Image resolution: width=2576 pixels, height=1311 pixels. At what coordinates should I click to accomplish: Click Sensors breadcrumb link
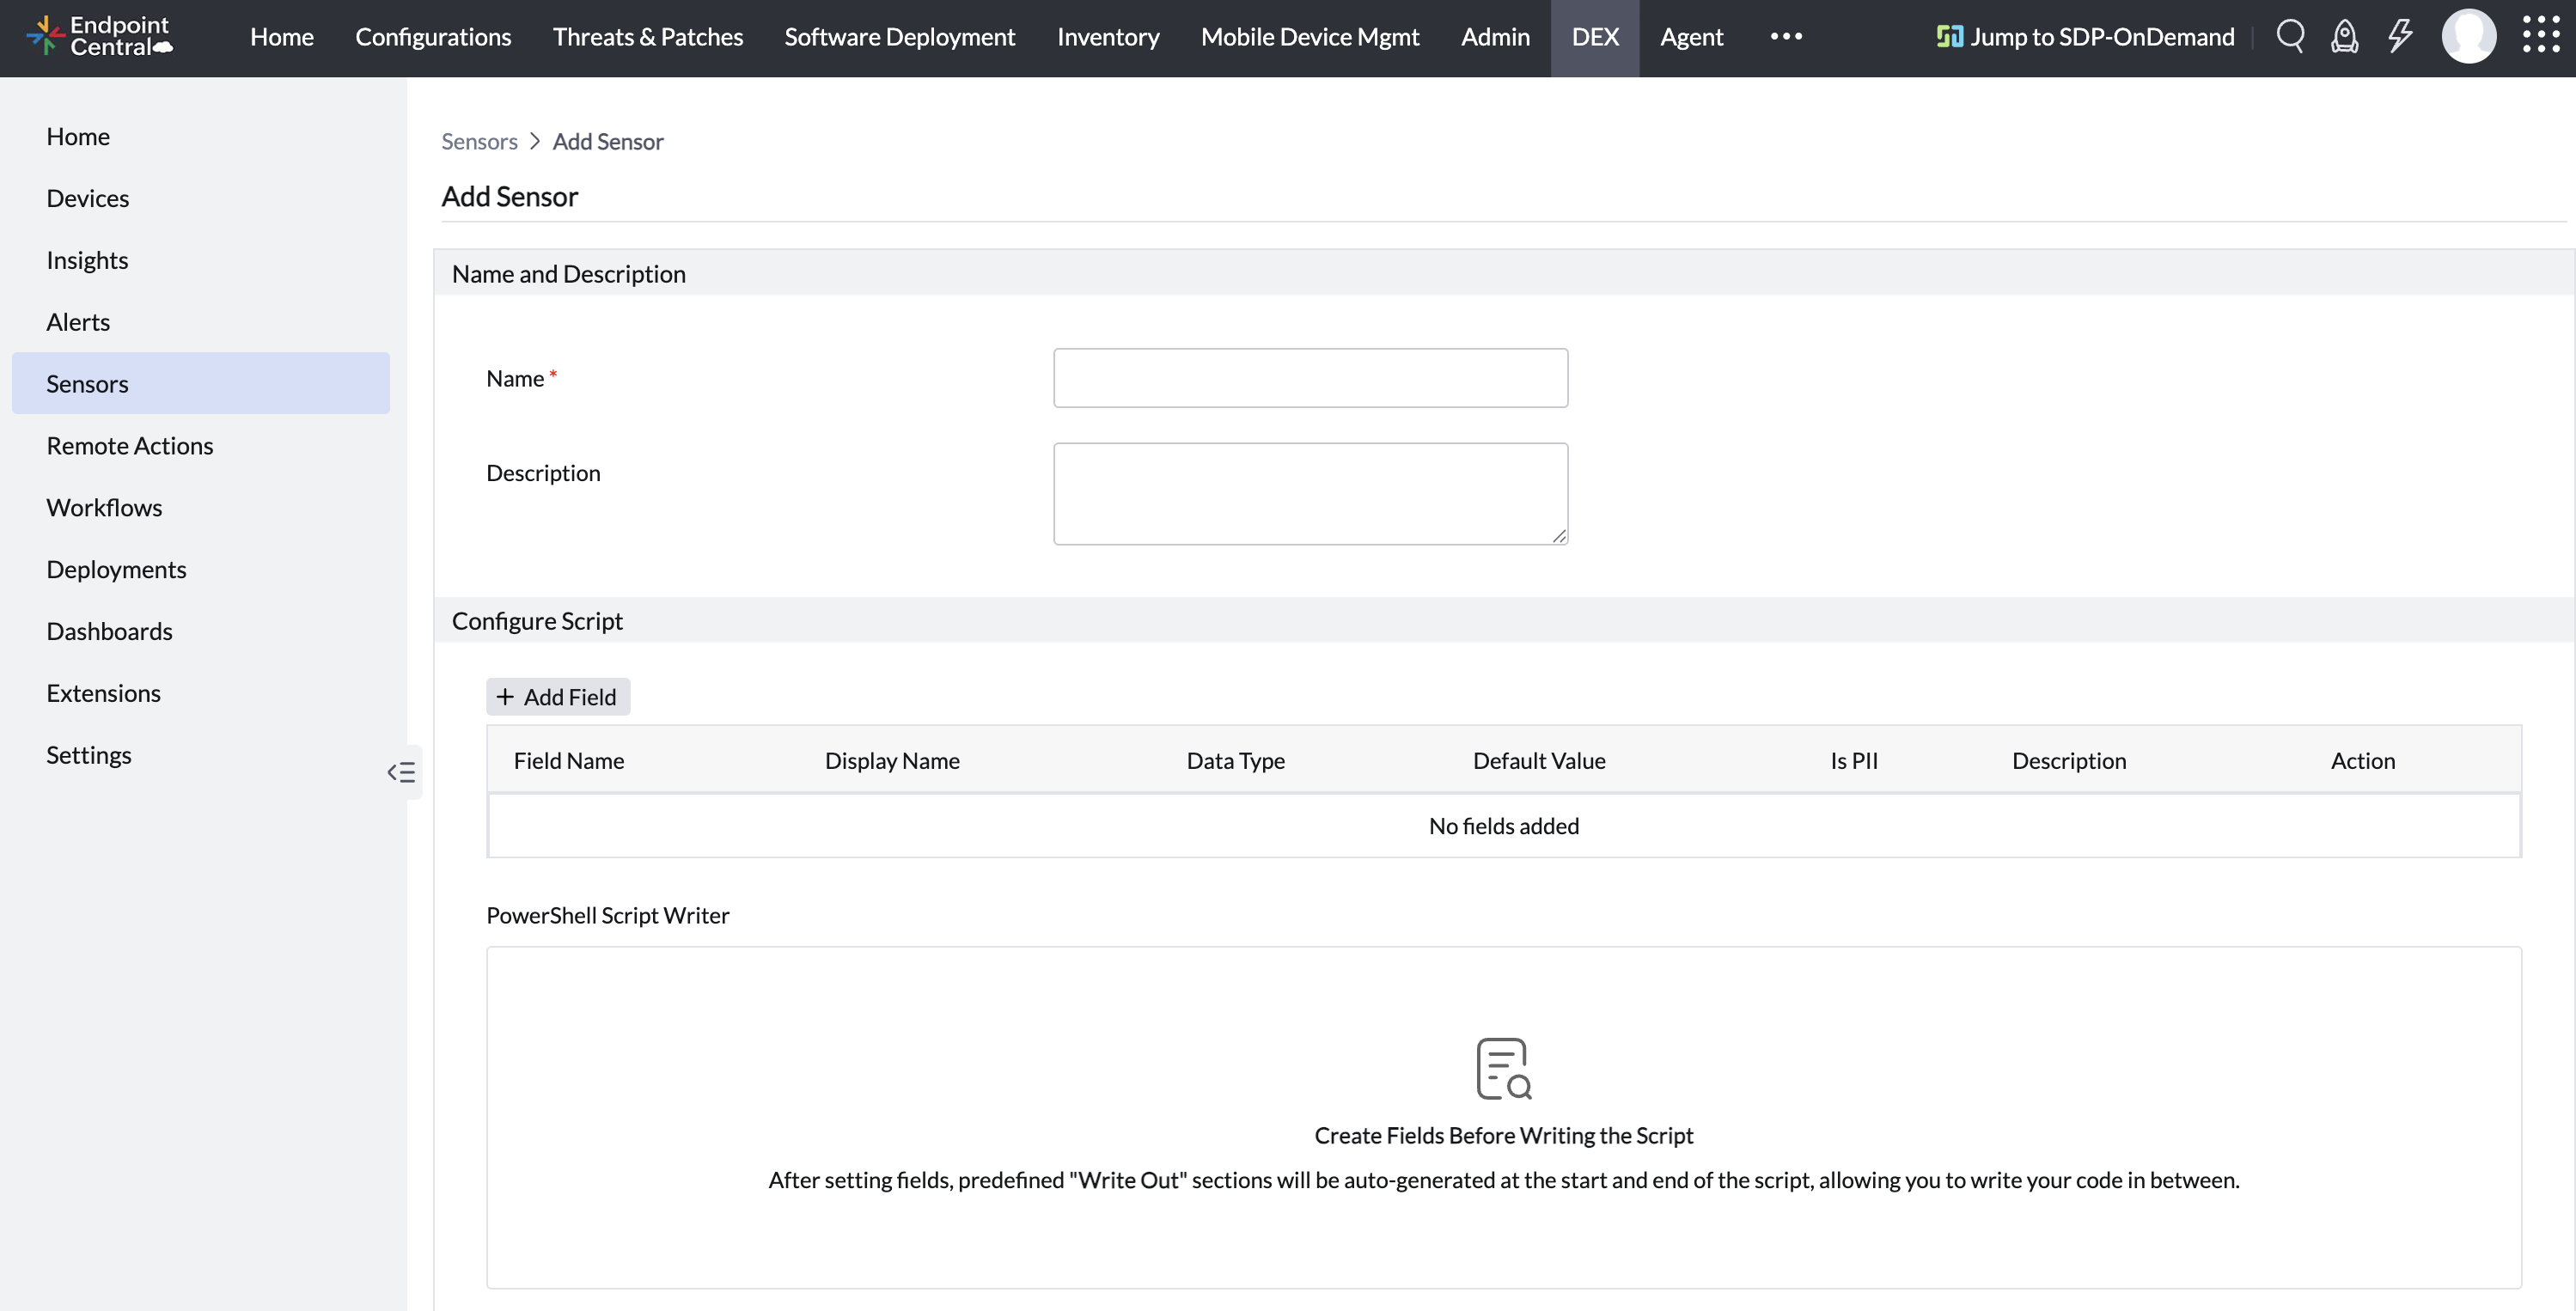pos(479,142)
